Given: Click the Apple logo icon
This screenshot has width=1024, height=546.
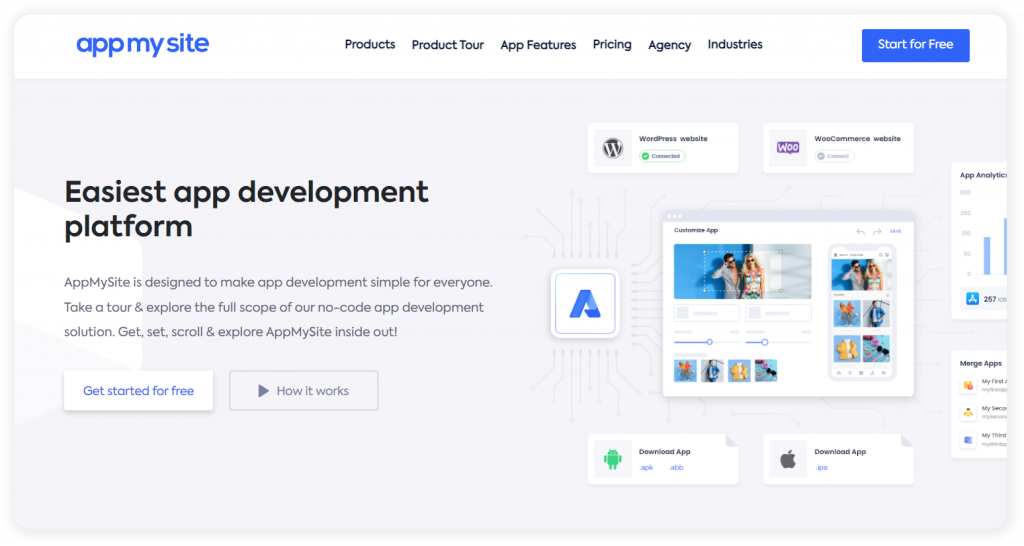Looking at the screenshot, I should pos(788,460).
